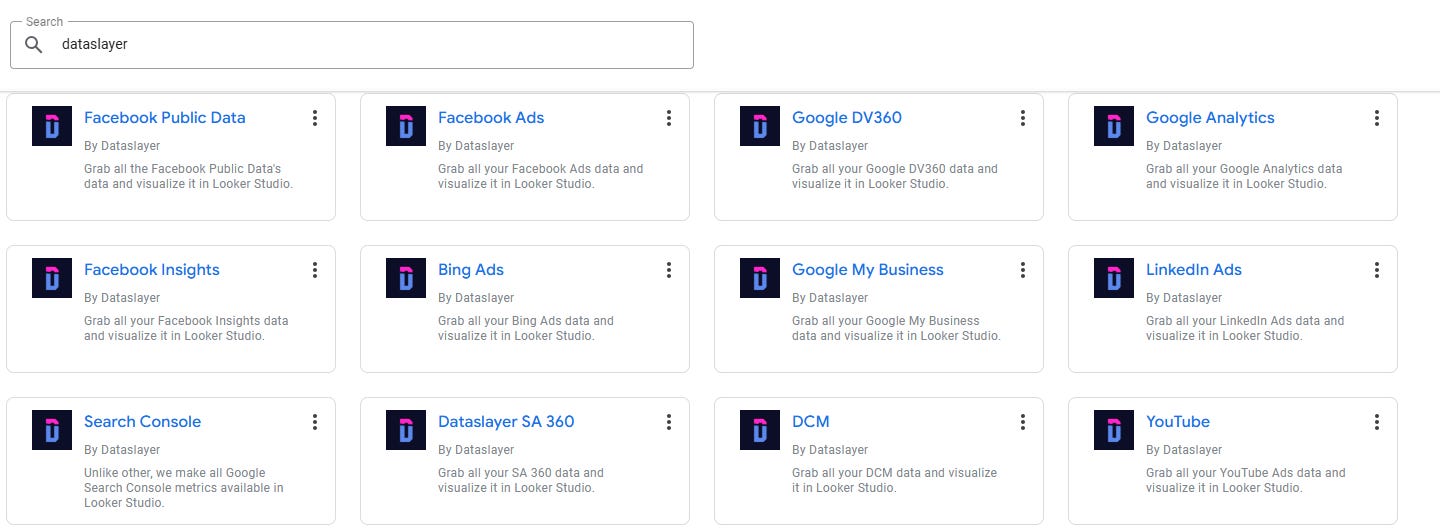Image resolution: width=1440 pixels, height=531 pixels.
Task: Click the Dataslayer logo on YouTube card
Action: pos(1114,430)
